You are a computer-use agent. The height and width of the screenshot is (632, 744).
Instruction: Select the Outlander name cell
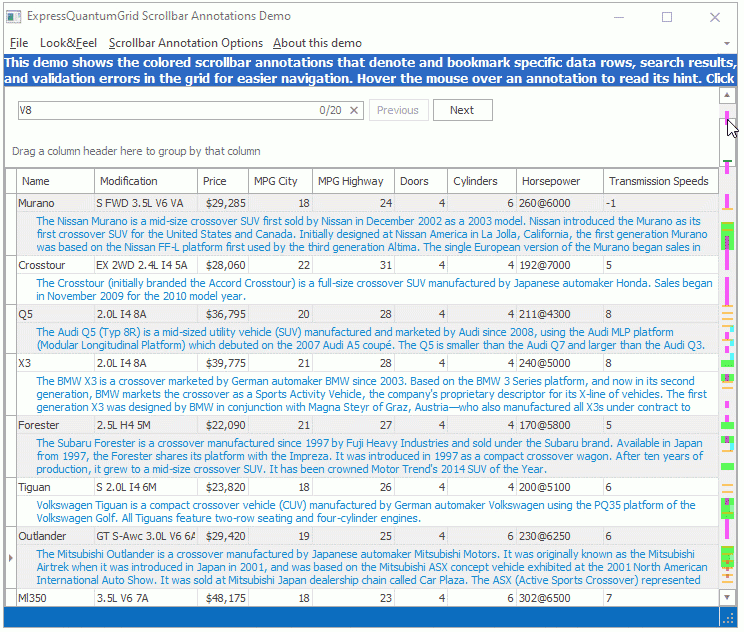point(56,536)
